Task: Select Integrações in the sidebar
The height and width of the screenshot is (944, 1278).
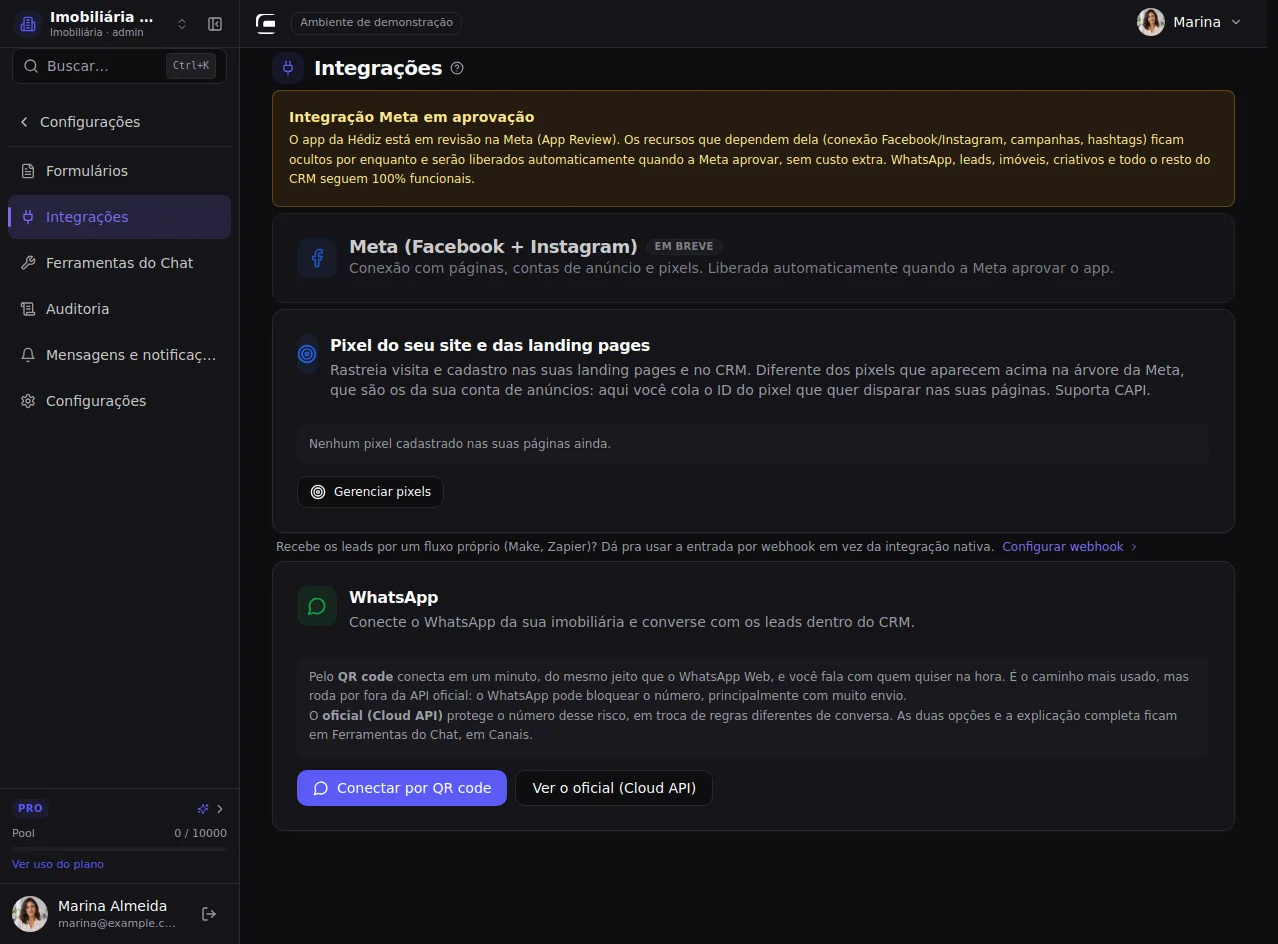Action: [x=119, y=217]
